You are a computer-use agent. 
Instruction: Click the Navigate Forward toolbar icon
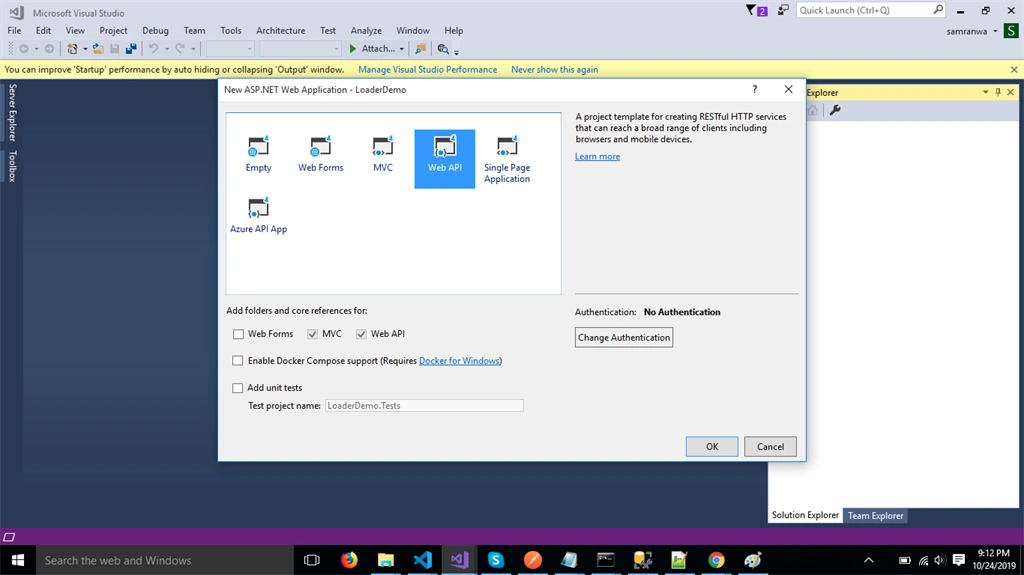point(49,49)
